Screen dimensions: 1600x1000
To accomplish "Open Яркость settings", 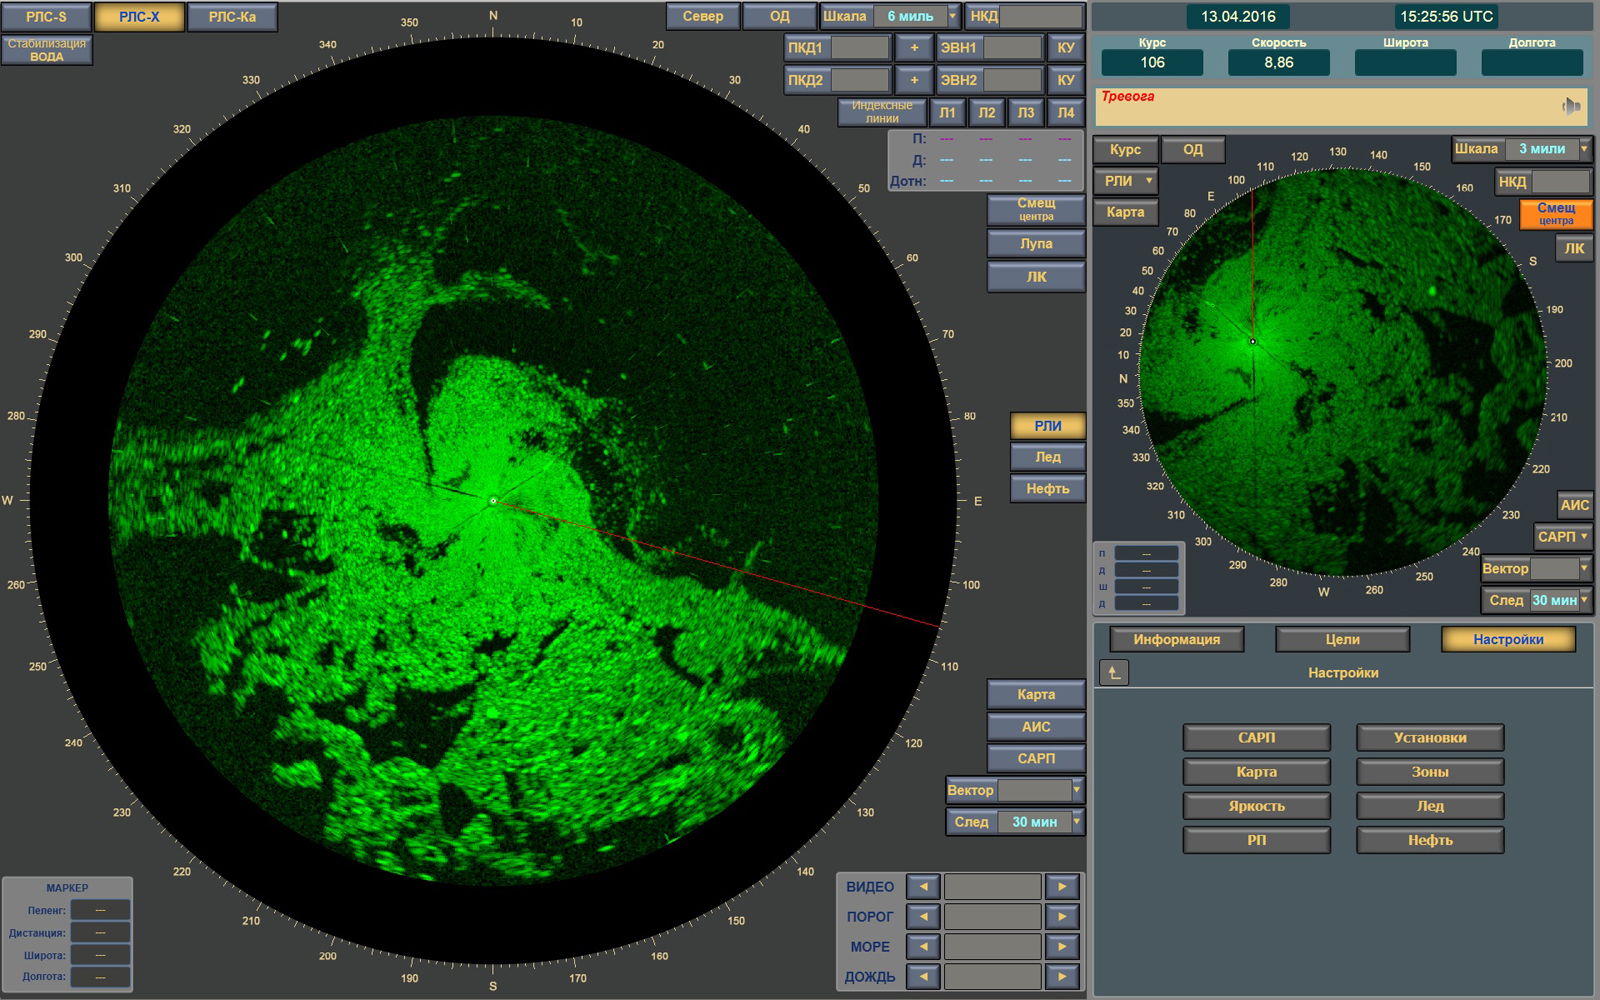I will pos(1256,806).
